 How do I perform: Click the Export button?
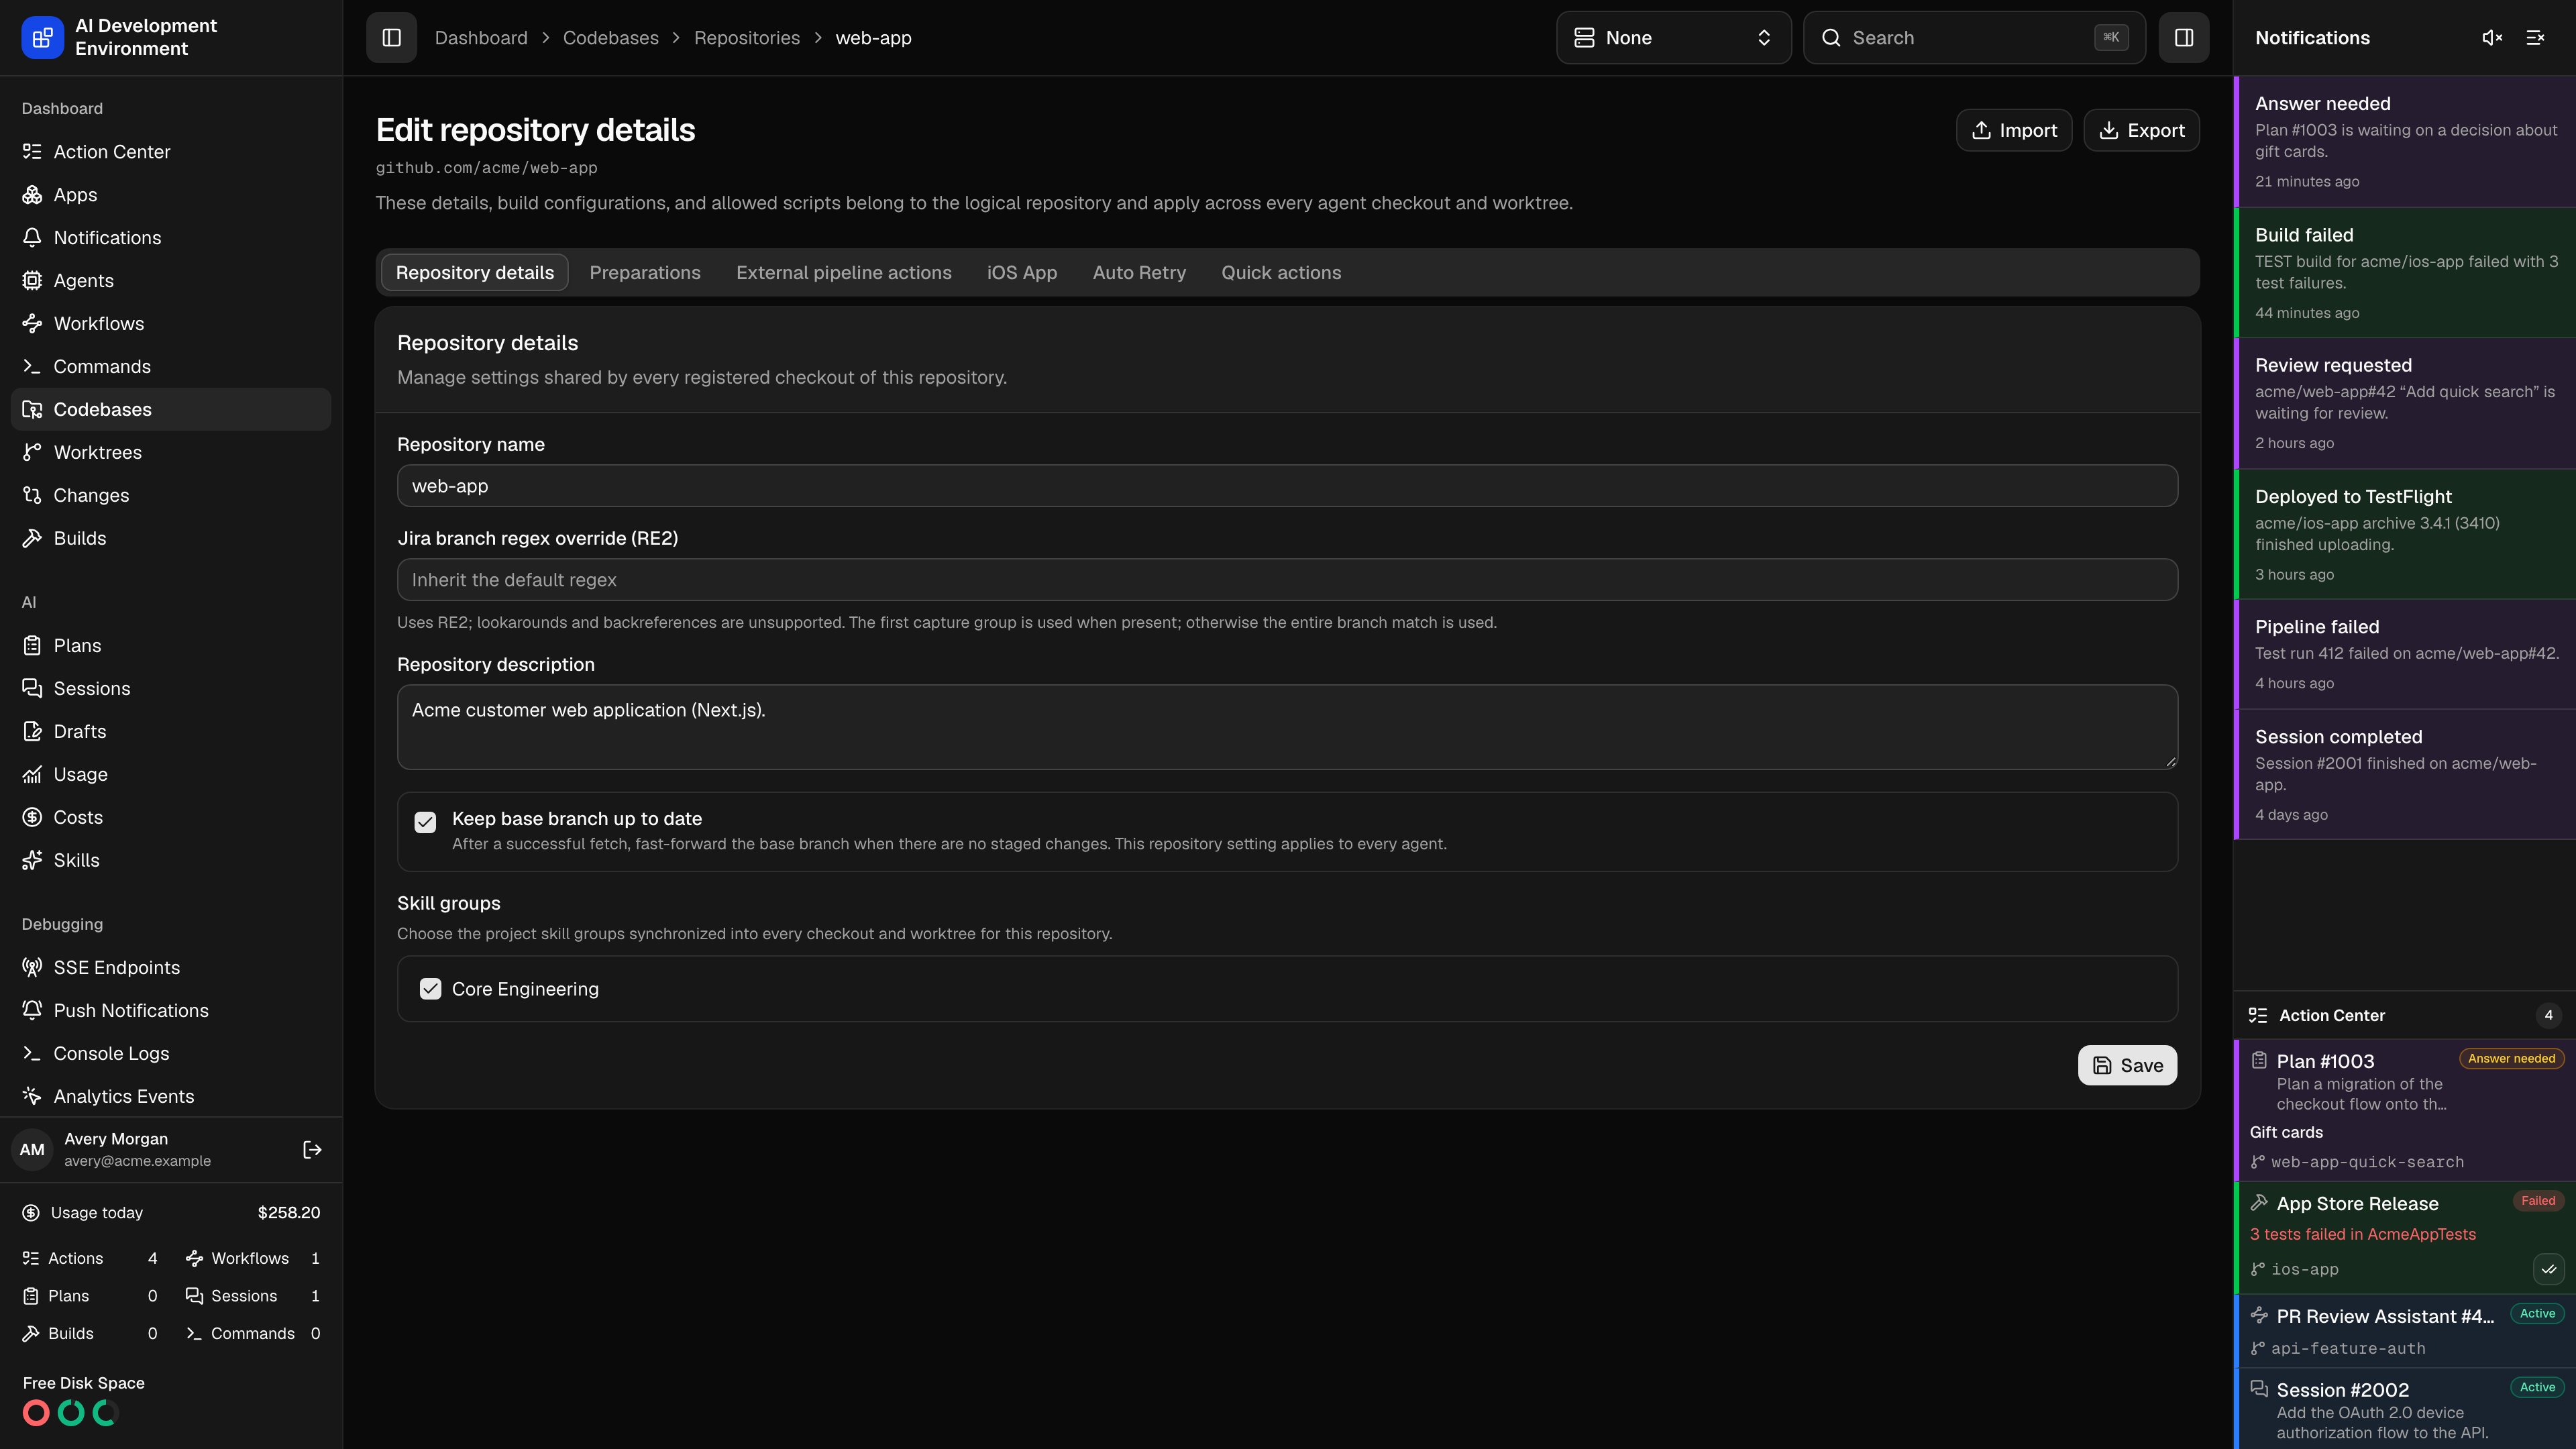pos(2141,130)
